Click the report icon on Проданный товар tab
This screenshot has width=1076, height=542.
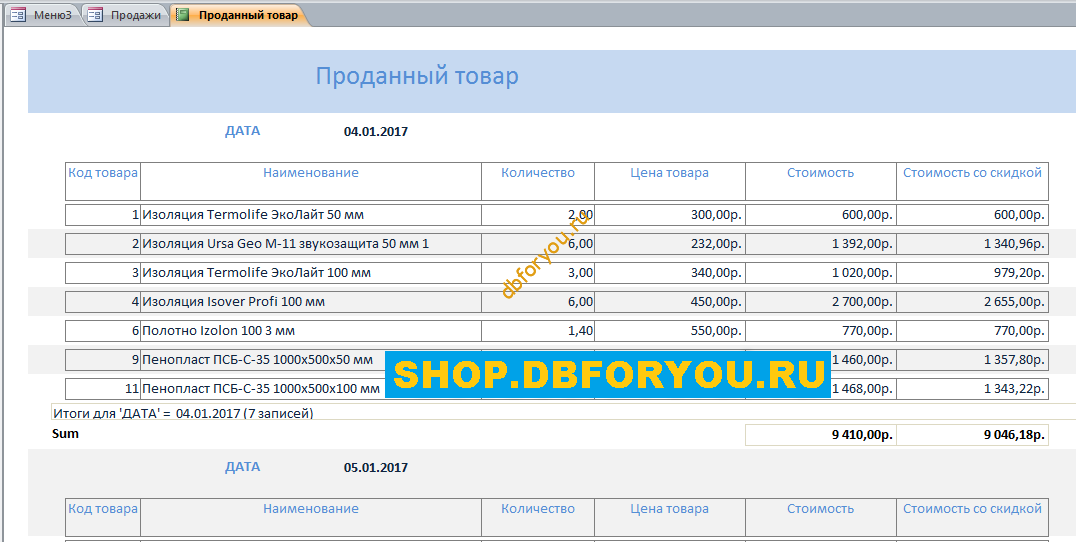(183, 15)
